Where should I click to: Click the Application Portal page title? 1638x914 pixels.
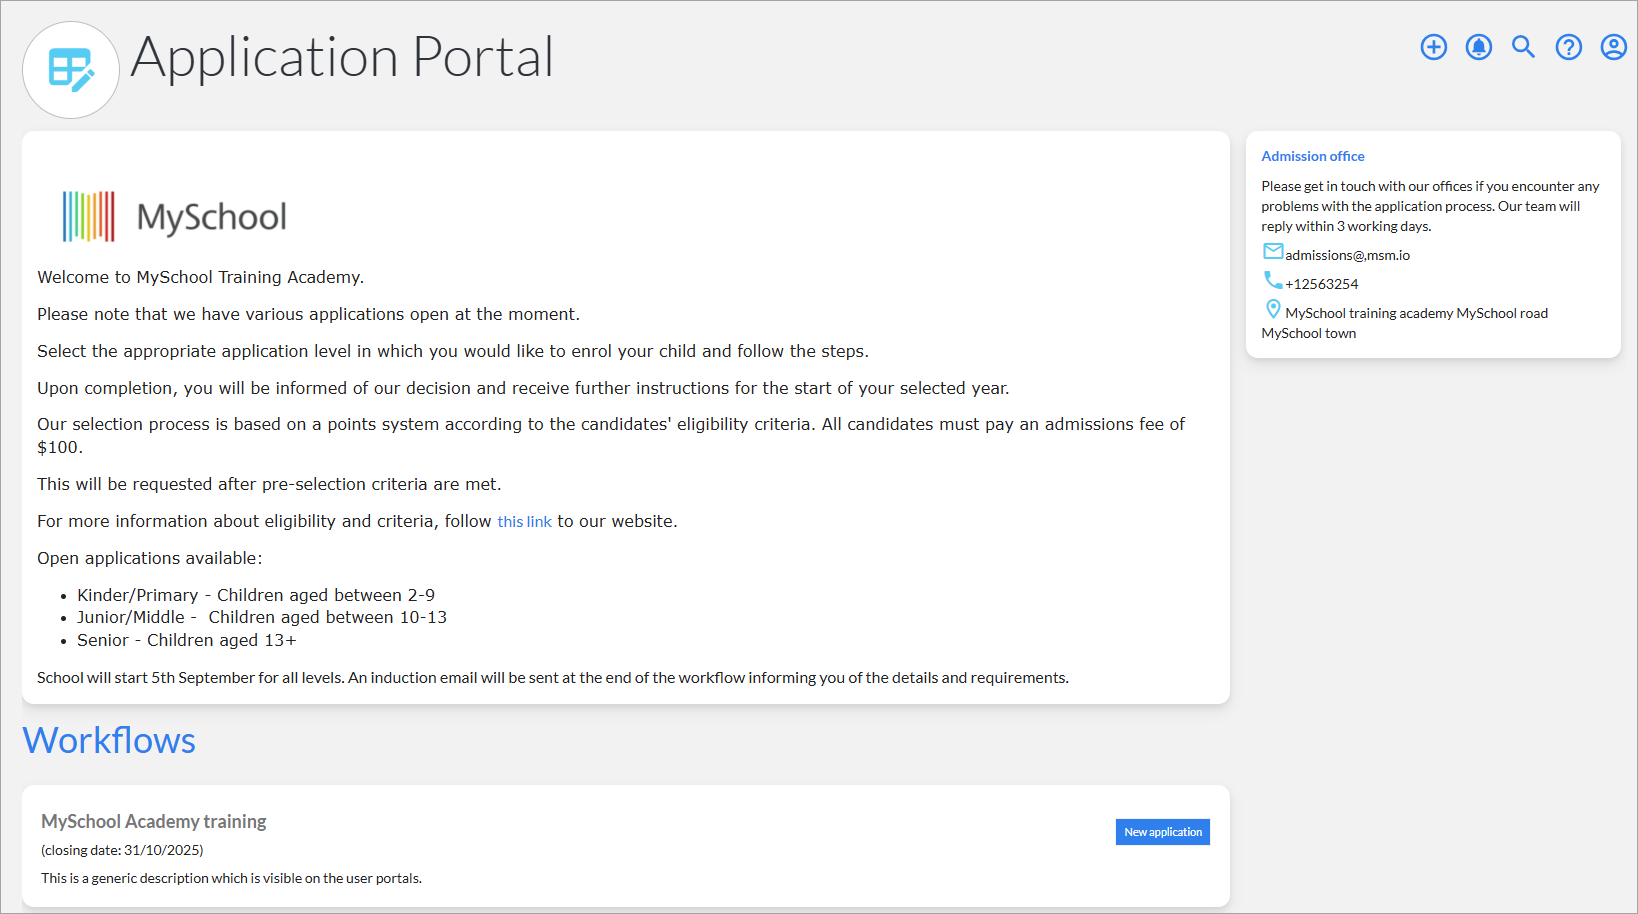tap(343, 57)
